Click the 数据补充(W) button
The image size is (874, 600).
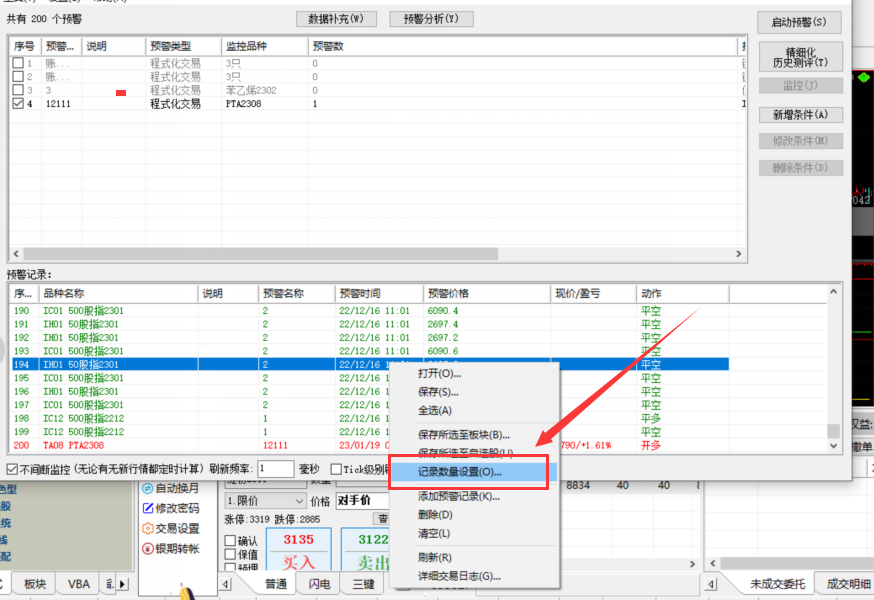click(336, 19)
